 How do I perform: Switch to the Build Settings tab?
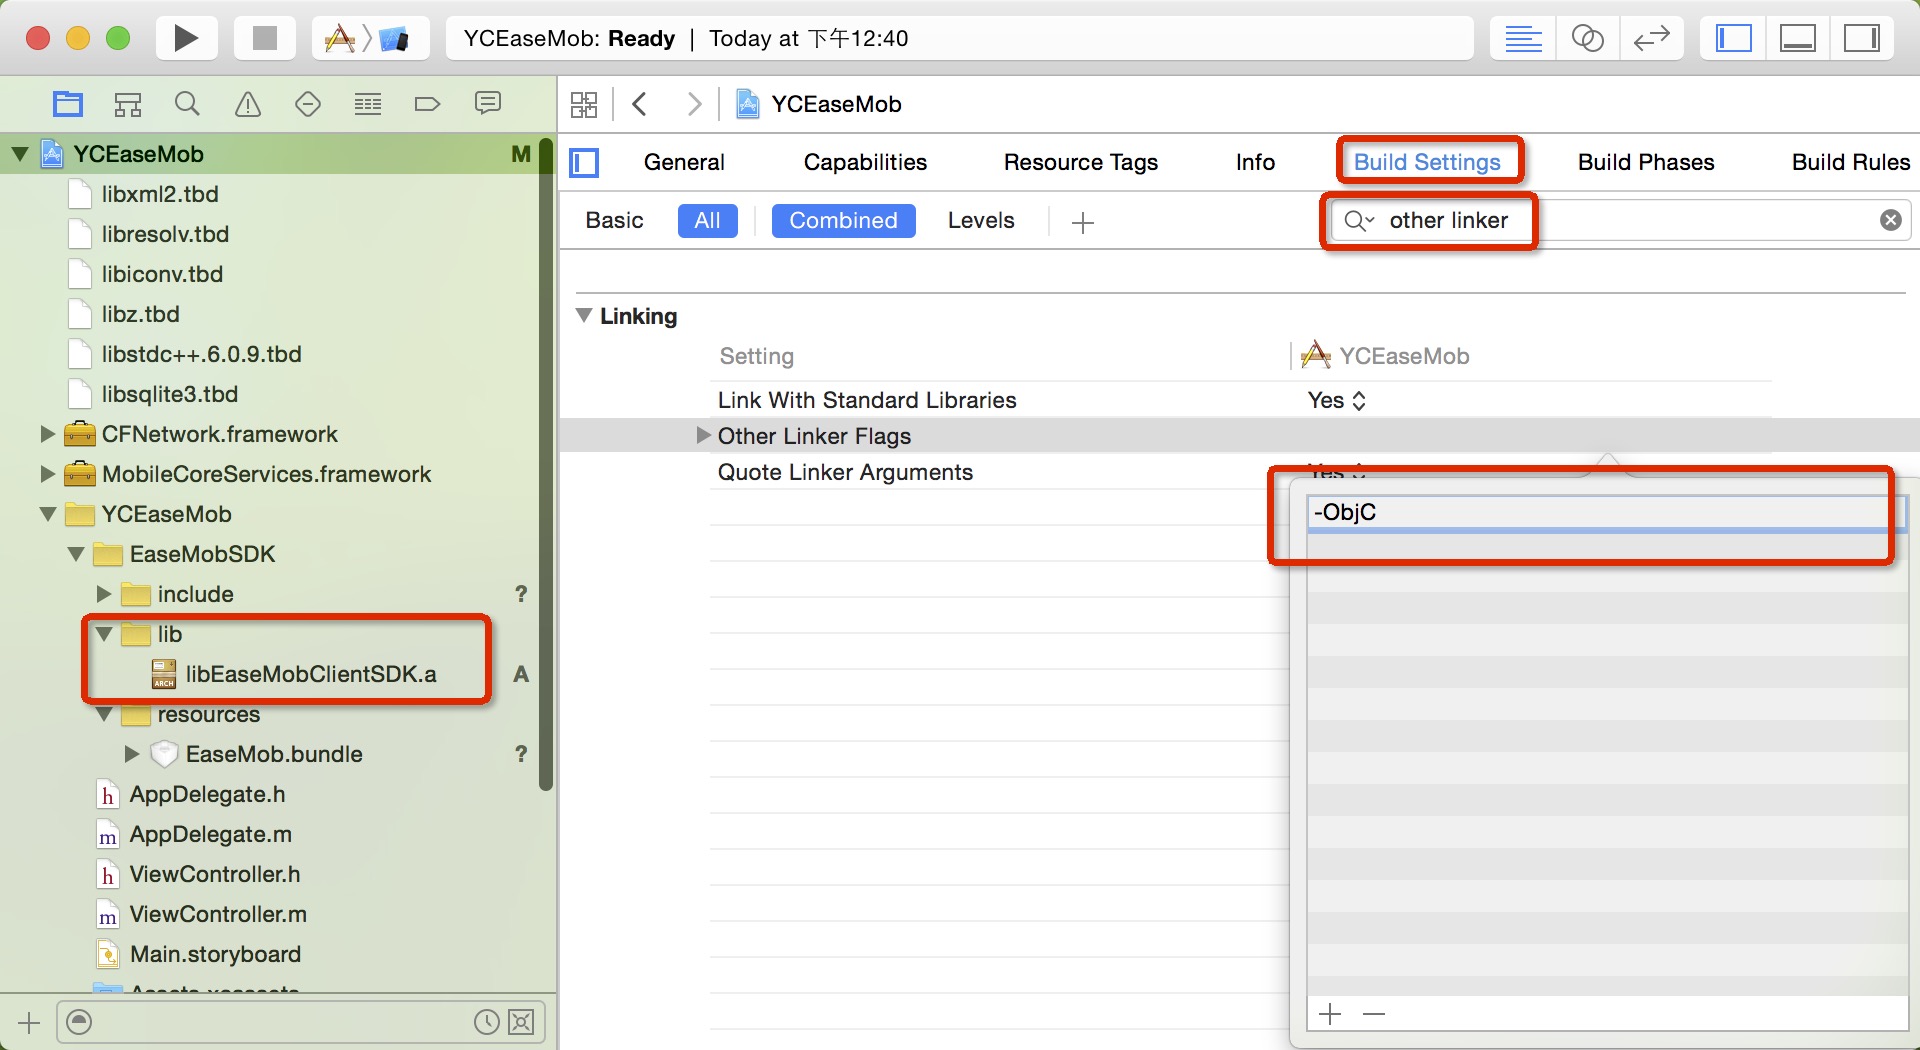[1427, 162]
